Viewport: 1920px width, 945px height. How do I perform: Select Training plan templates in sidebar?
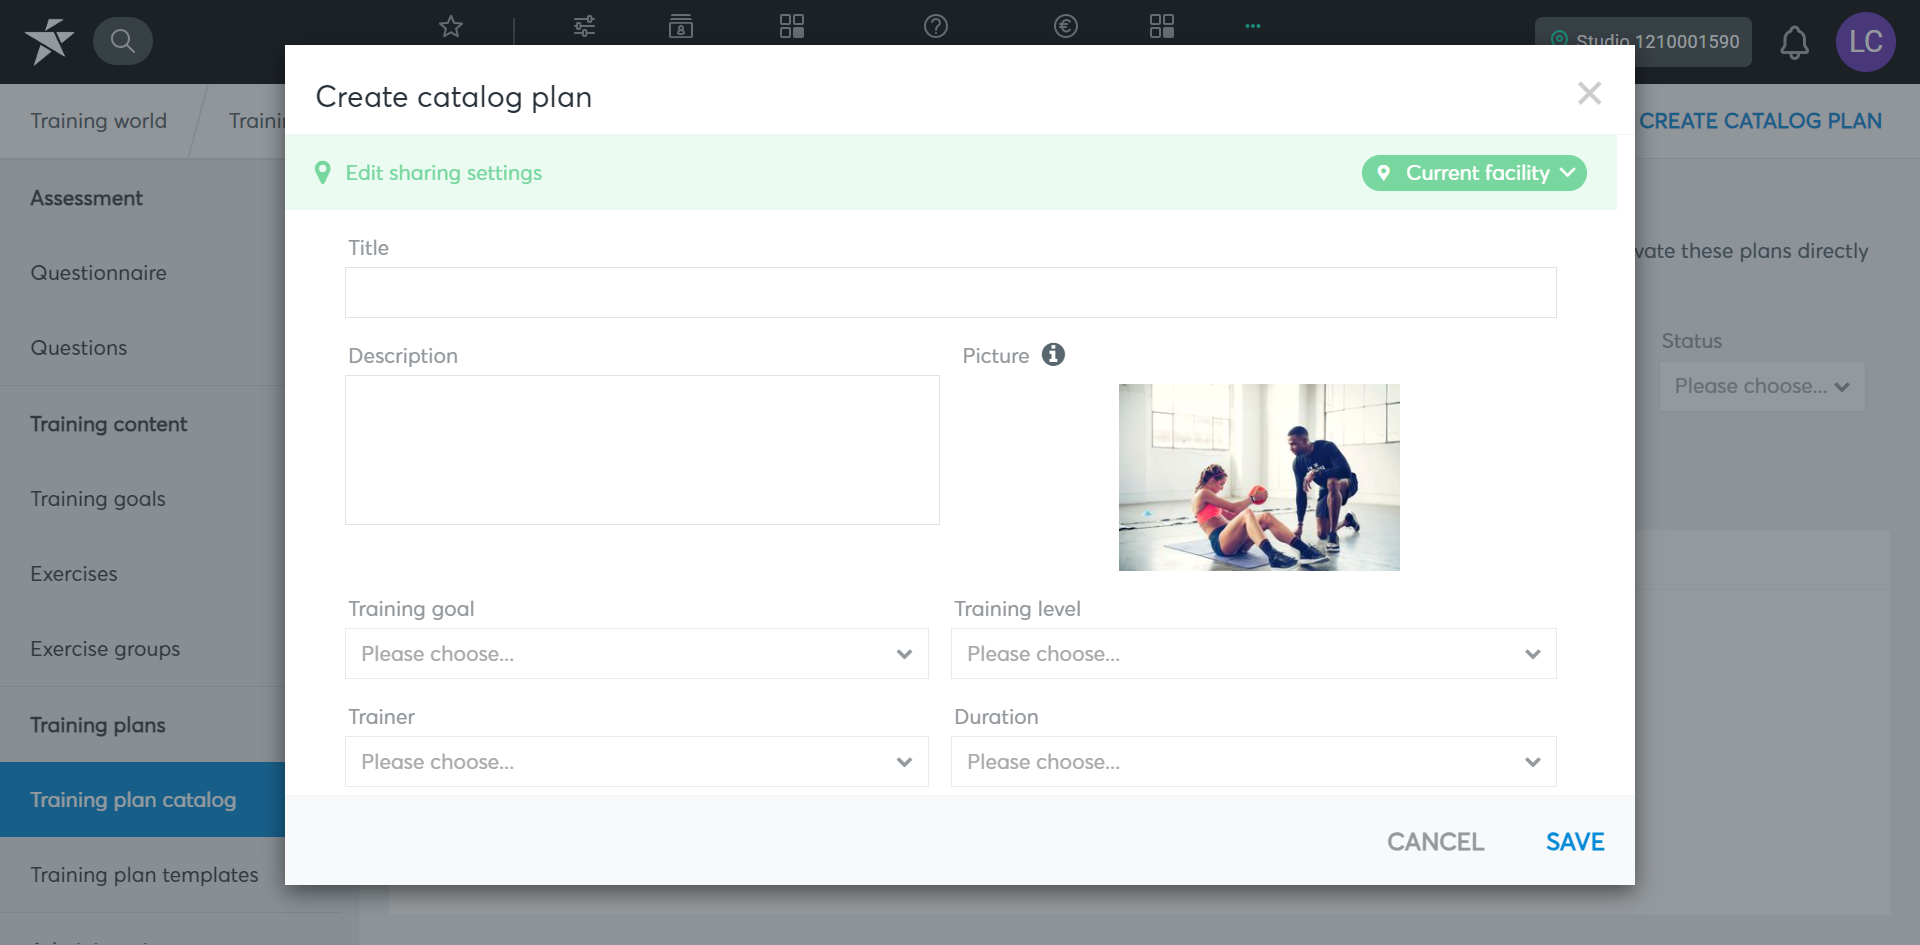coord(144,875)
